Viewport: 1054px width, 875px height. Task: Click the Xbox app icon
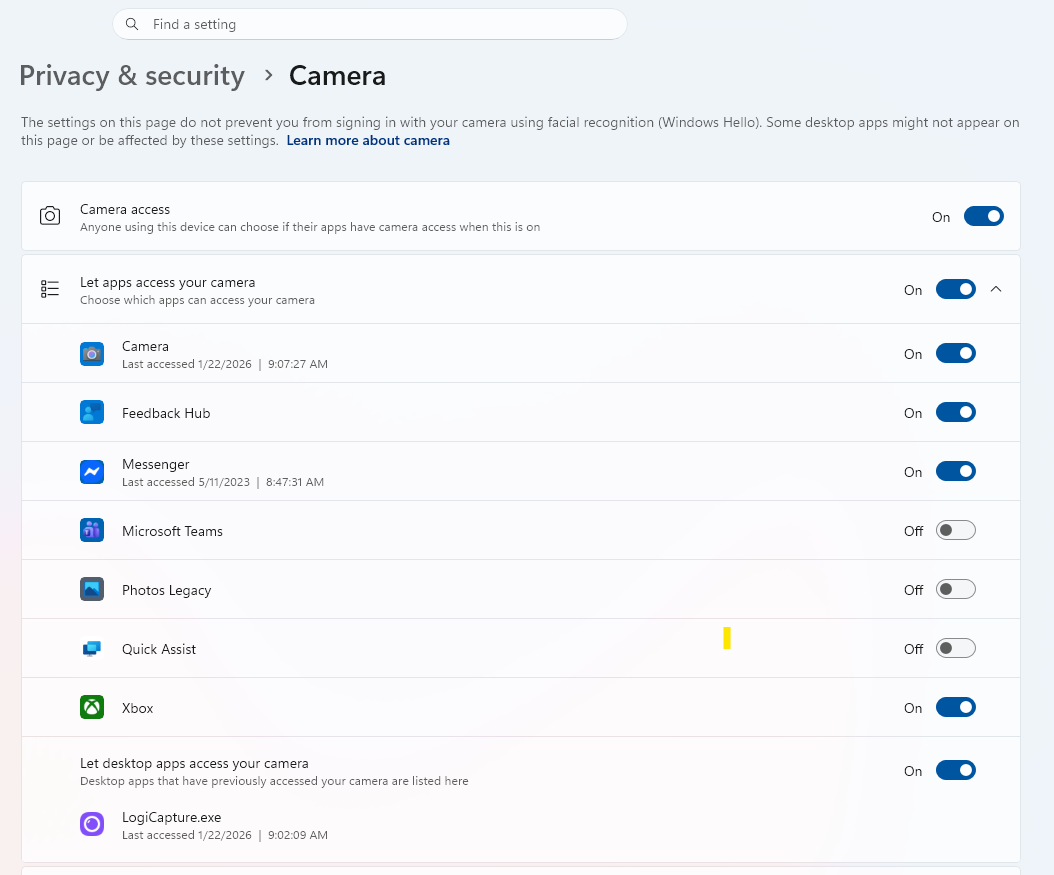92,707
